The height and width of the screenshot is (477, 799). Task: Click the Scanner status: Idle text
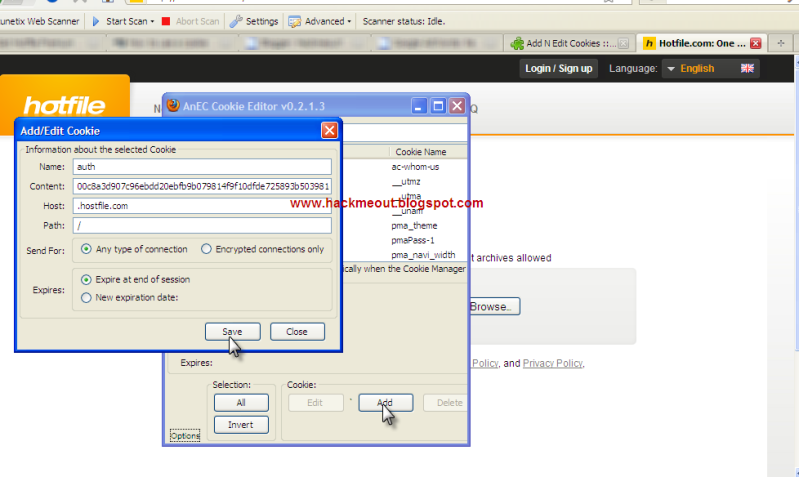point(404,21)
